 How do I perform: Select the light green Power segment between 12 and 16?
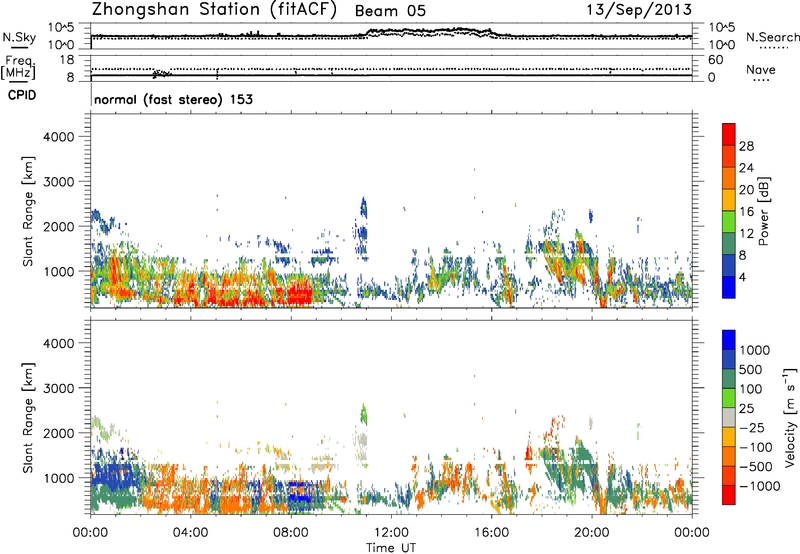(729, 221)
